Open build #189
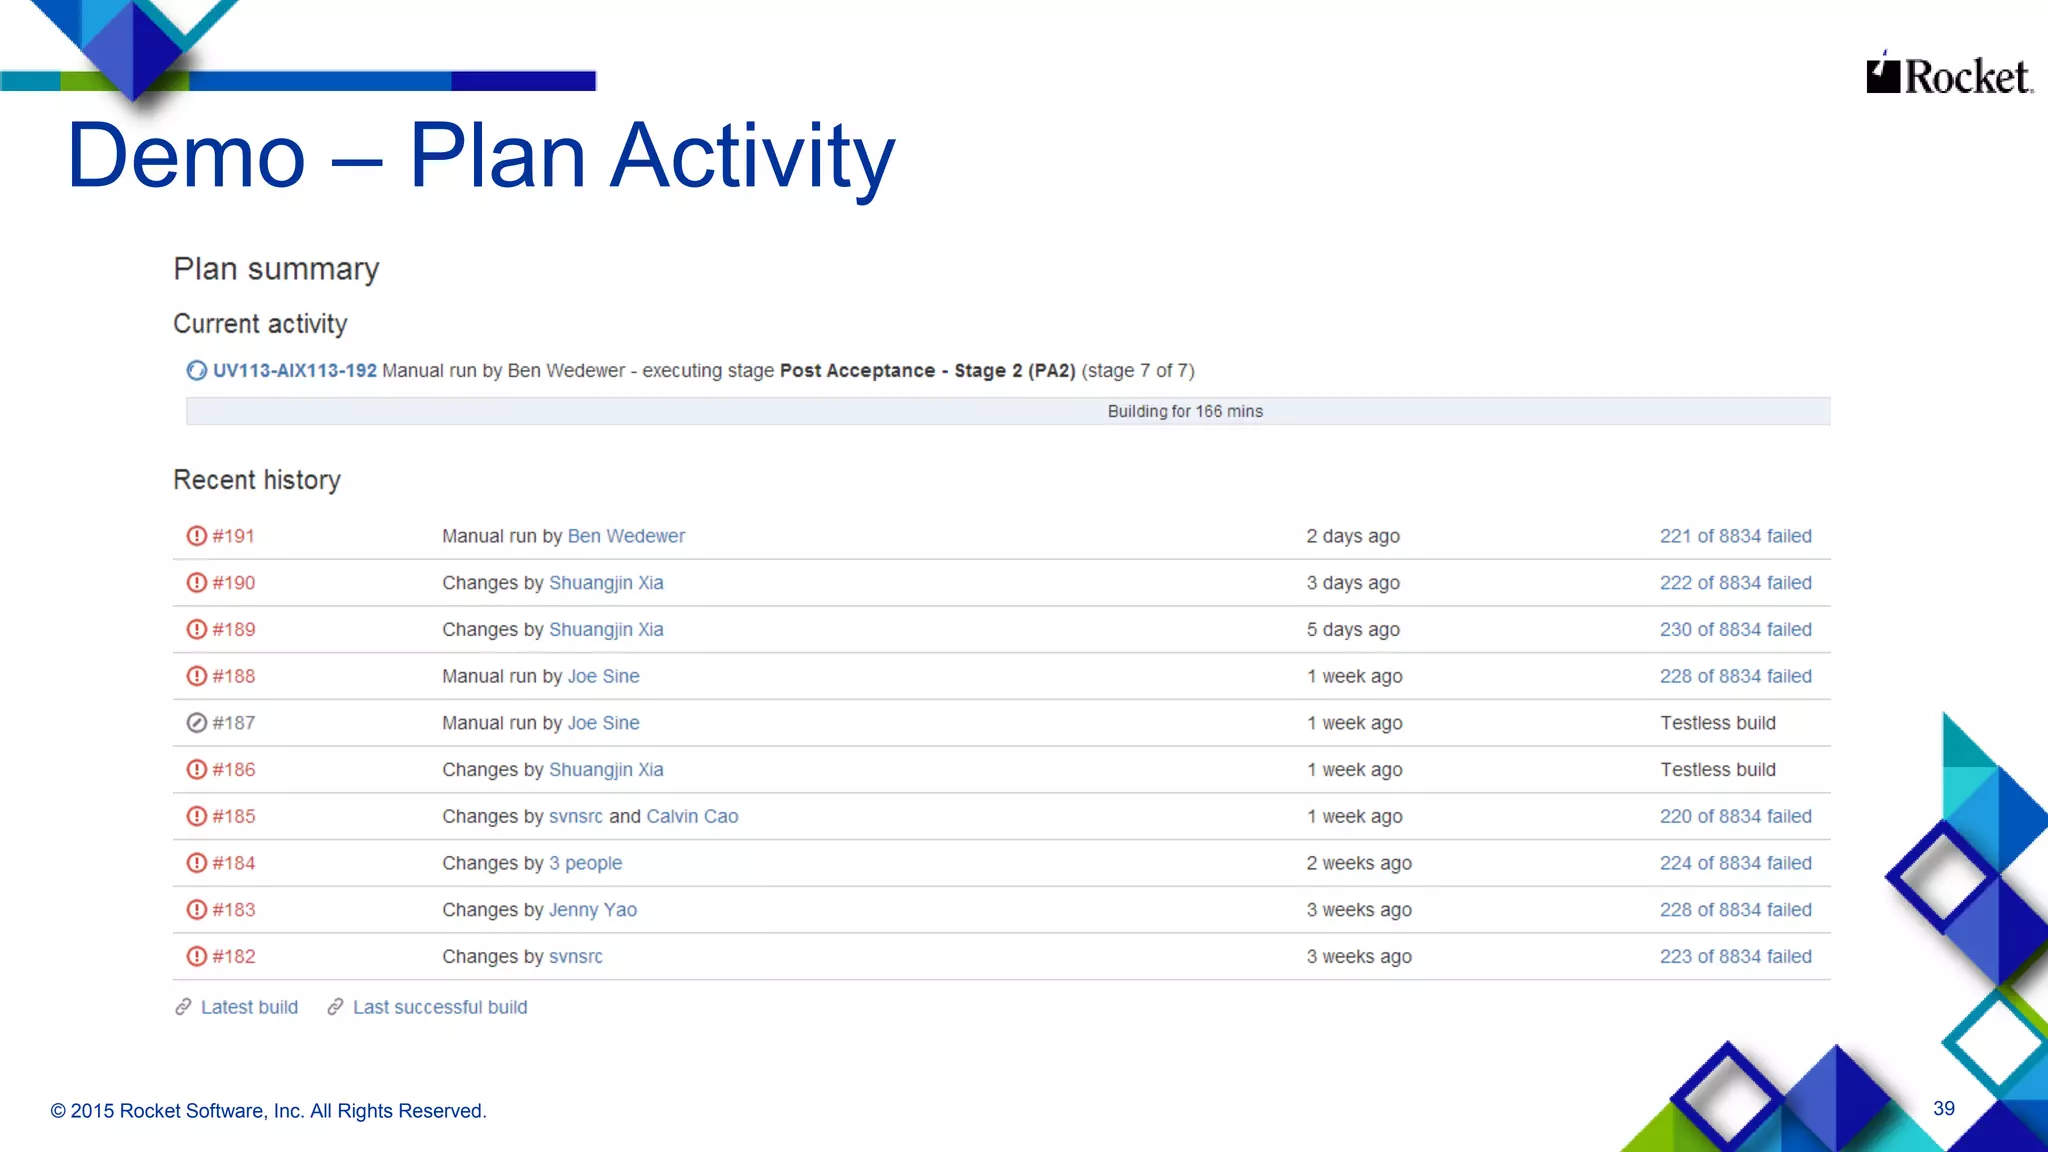Screen dimensions: 2048x1152 [234, 630]
